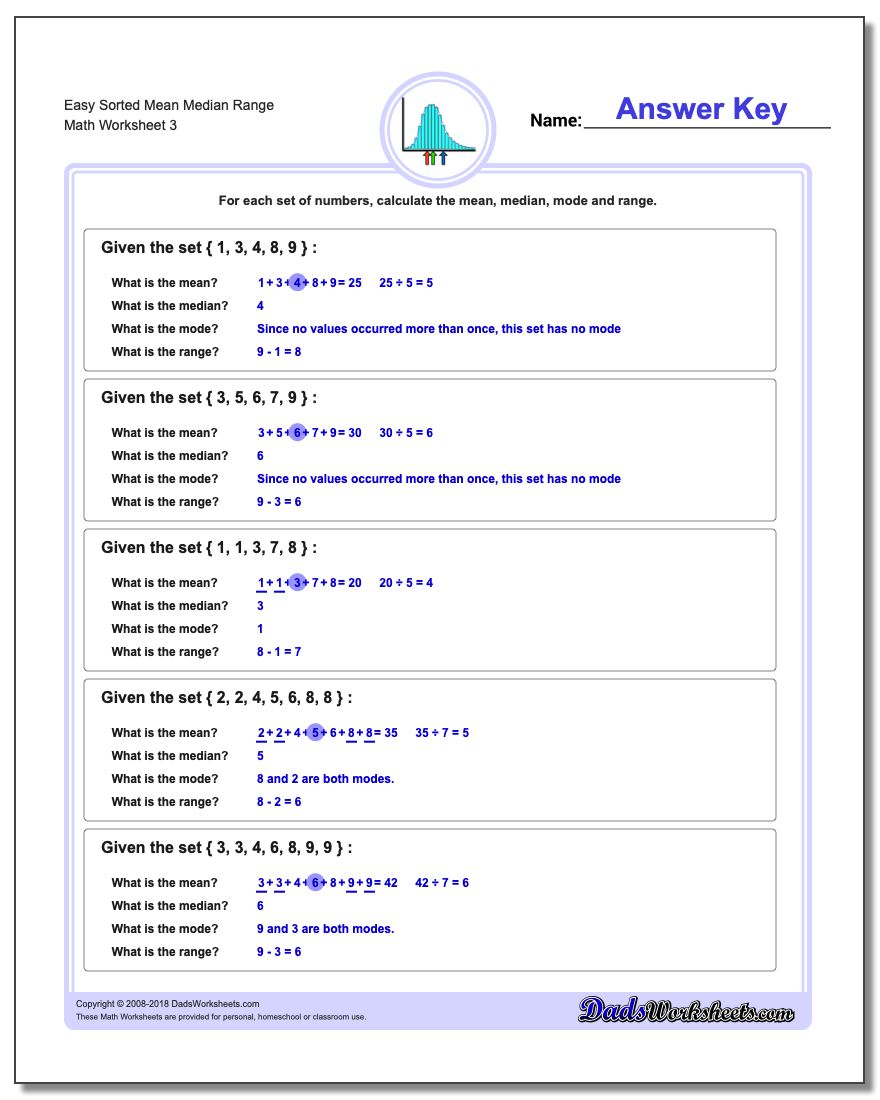Image resolution: width=880 pixels, height=1100 pixels.
Task: Click 'What is the range?' for set { 2, 2, 4, 5, 6, 8, 8 }
Action: click(165, 803)
